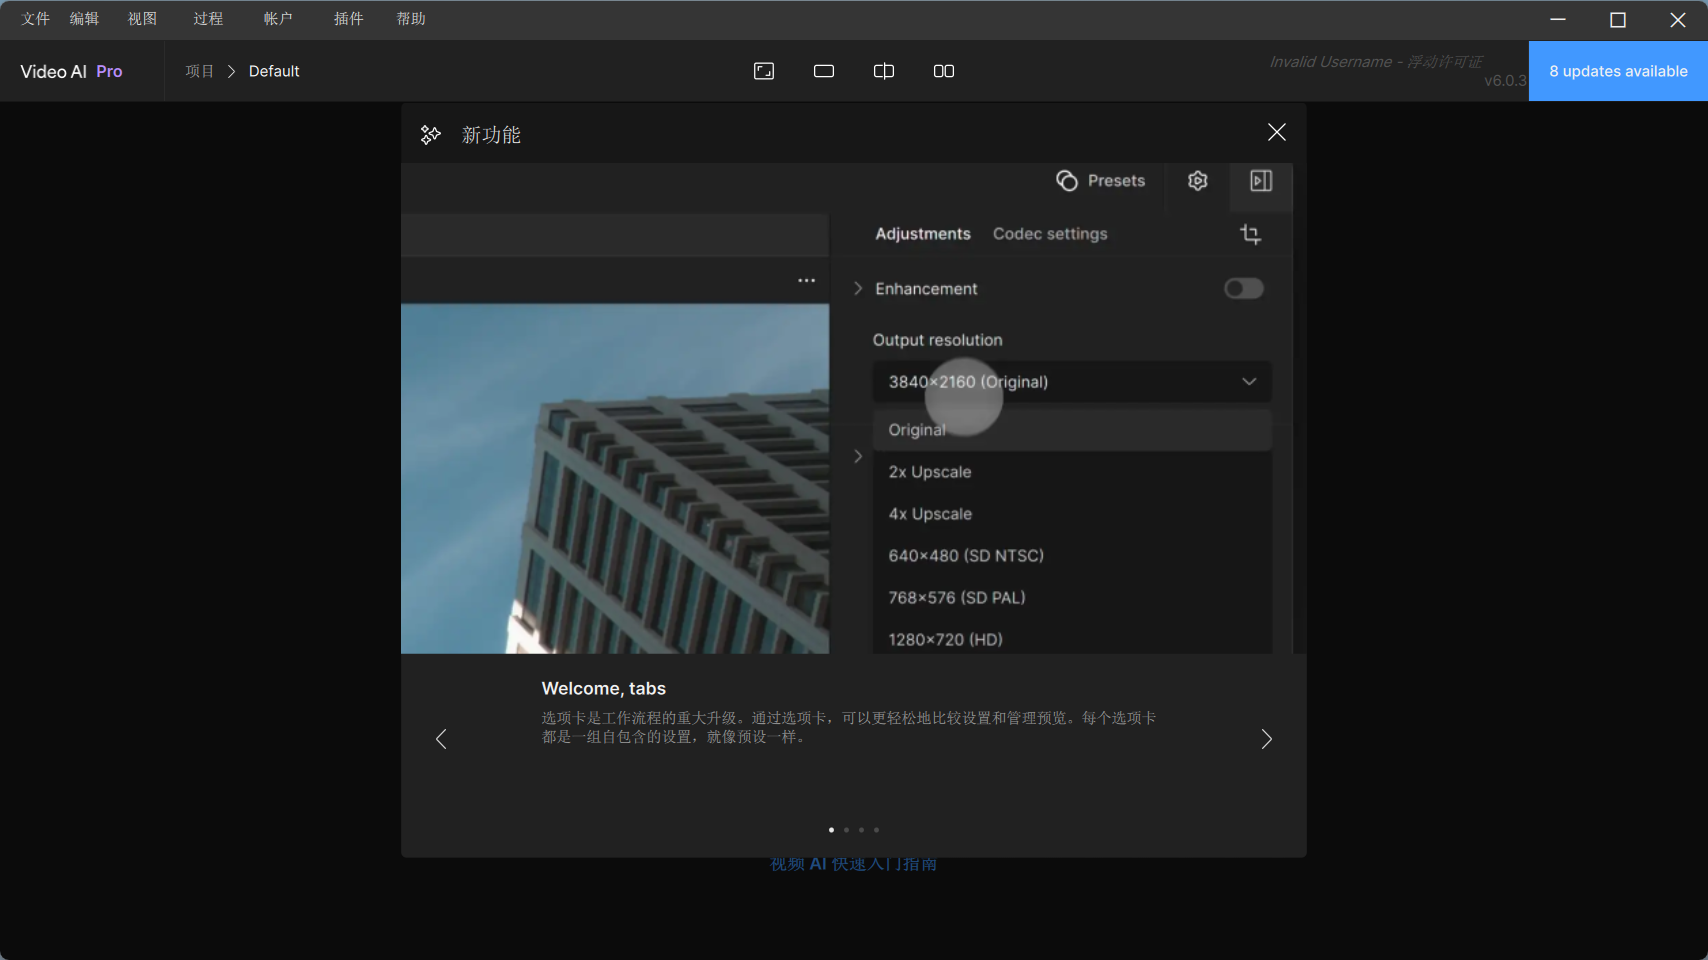
Task: Jump to the third slide dot
Action: pos(861,830)
